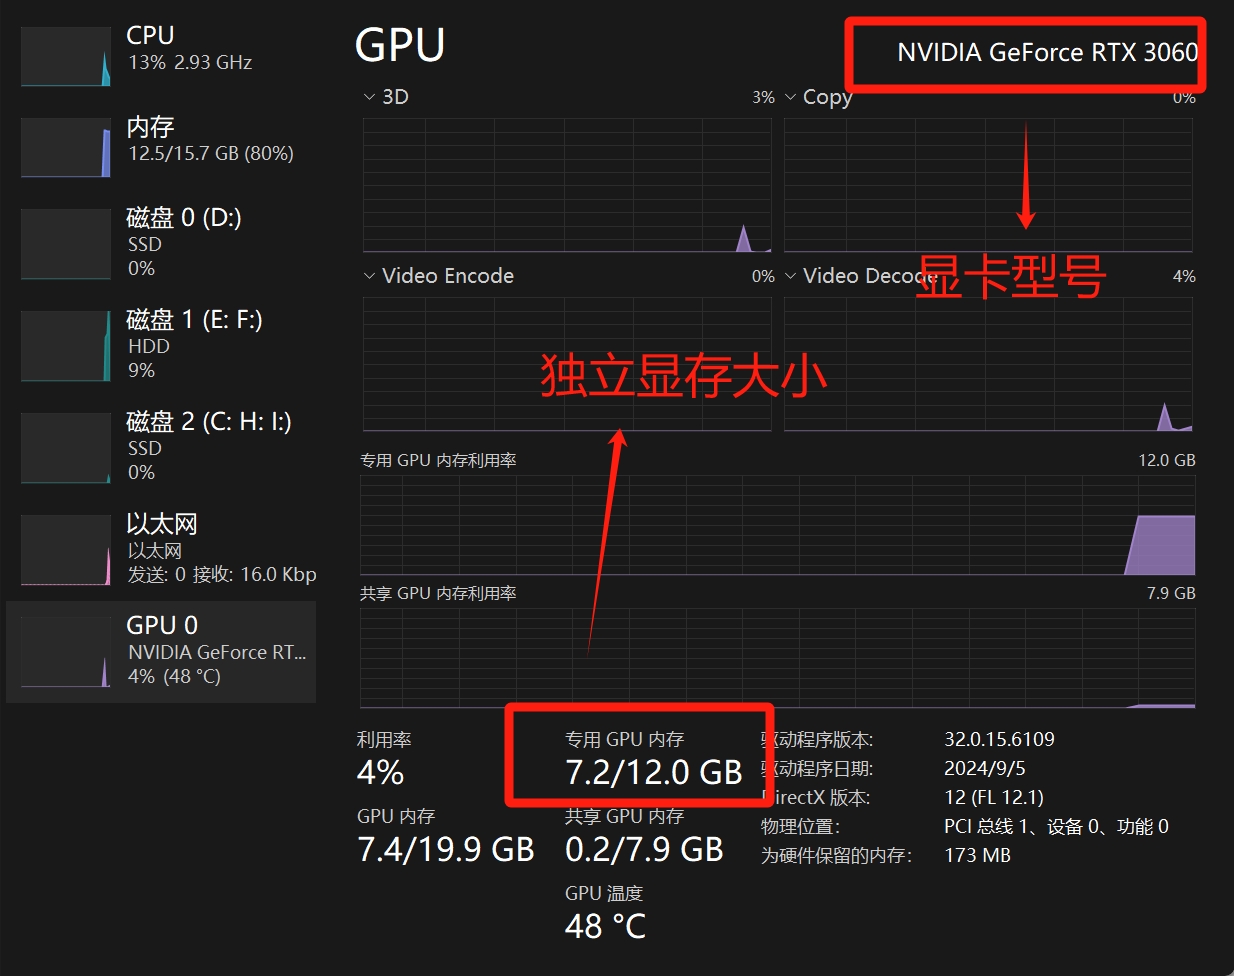Viewport: 1234px width, 976px height.
Task: Open 磁盘 2 (C: H: I:) entry
Action: (x=208, y=446)
